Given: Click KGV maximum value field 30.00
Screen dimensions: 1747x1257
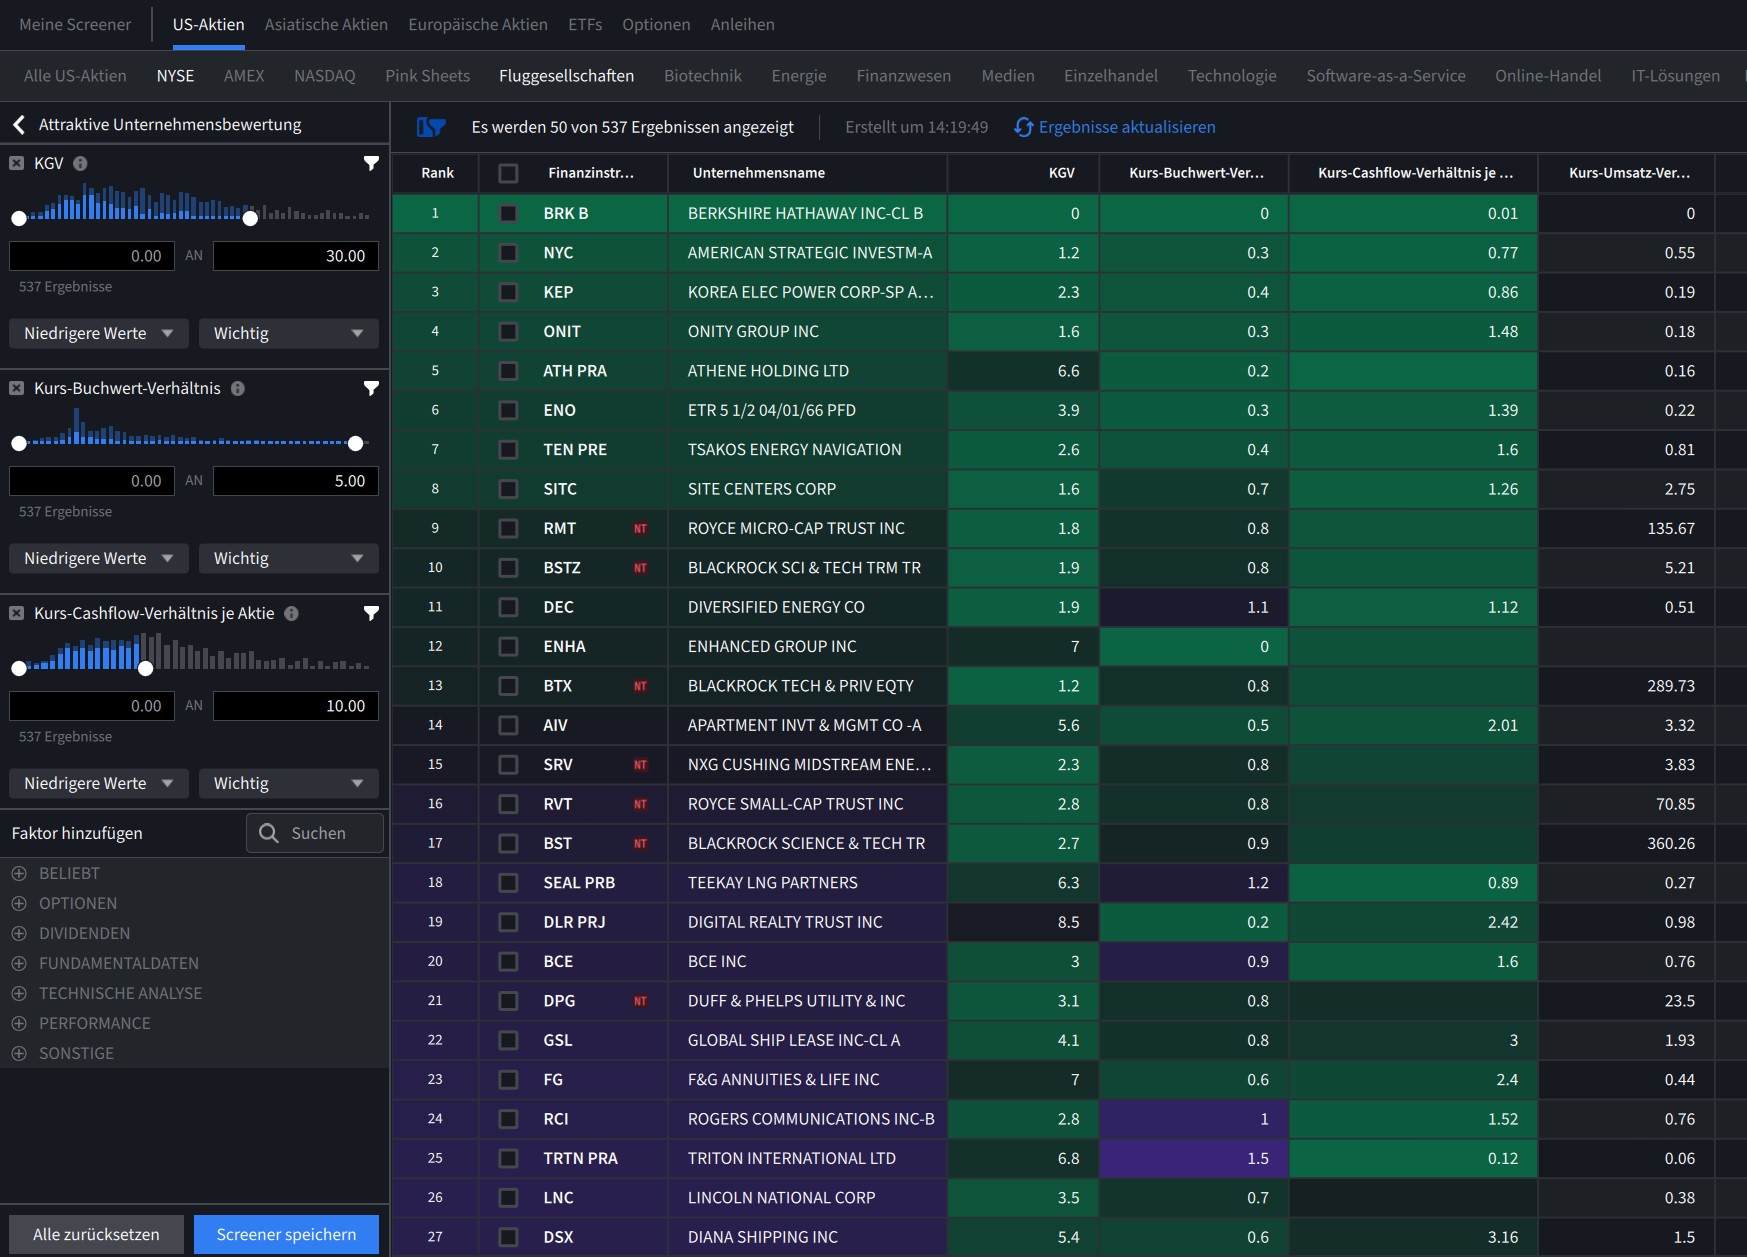Looking at the screenshot, I should pos(296,256).
